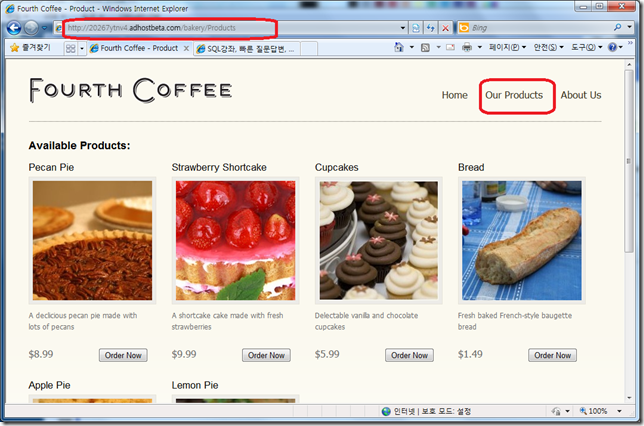This screenshot has height=426, width=644.
Task: Click the Internet Explorer title bar icon
Action: (9, 8)
